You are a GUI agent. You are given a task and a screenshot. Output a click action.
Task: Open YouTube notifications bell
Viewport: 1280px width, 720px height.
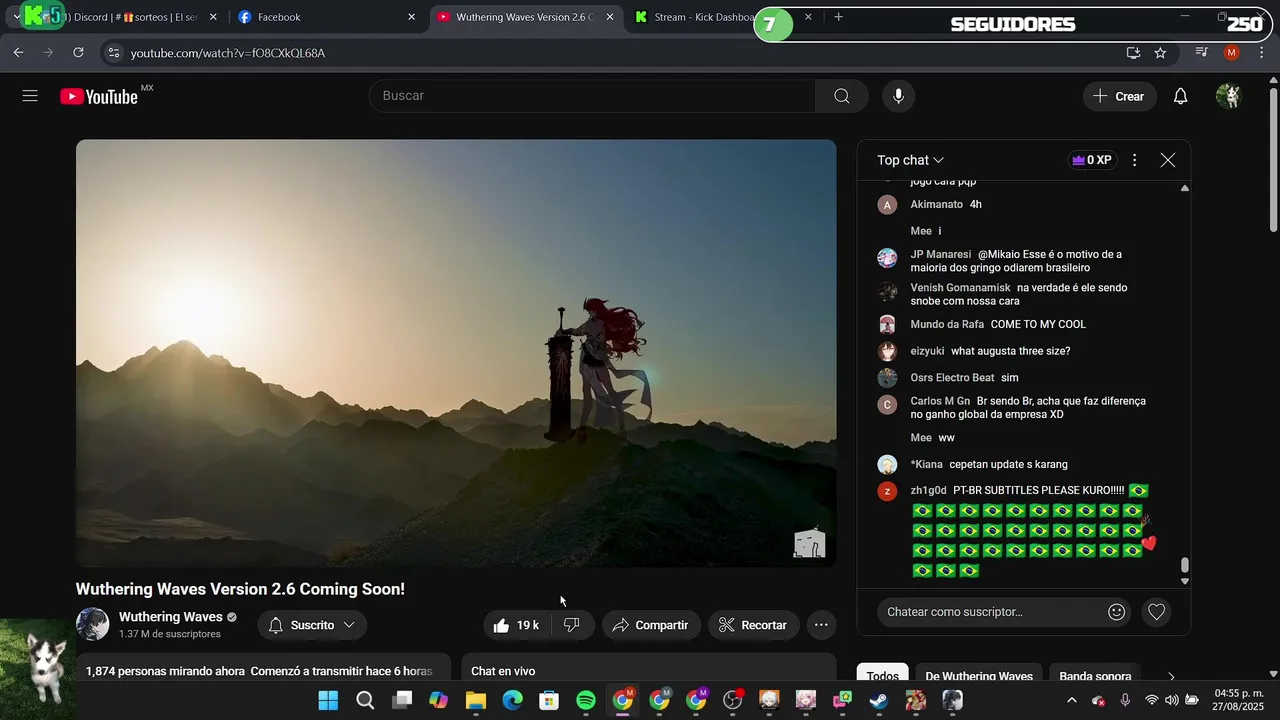[1180, 96]
